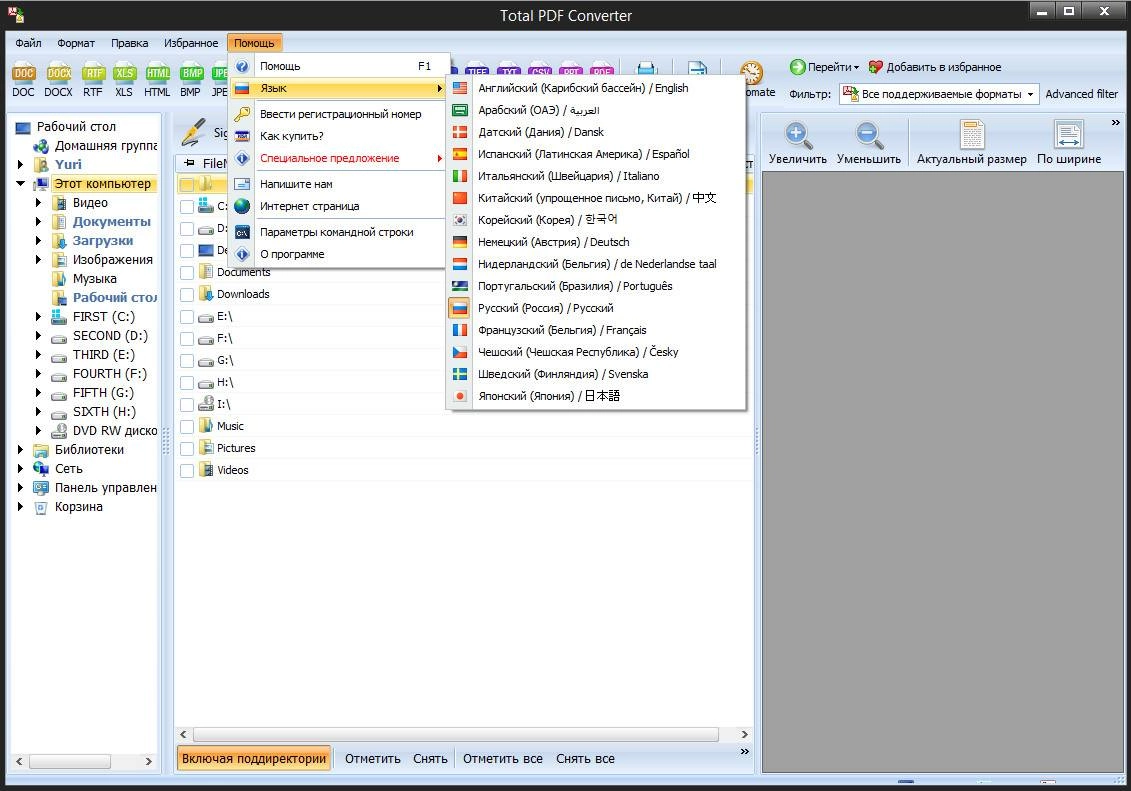Open the Избранное menu
The height and width of the screenshot is (791, 1131).
[x=191, y=43]
